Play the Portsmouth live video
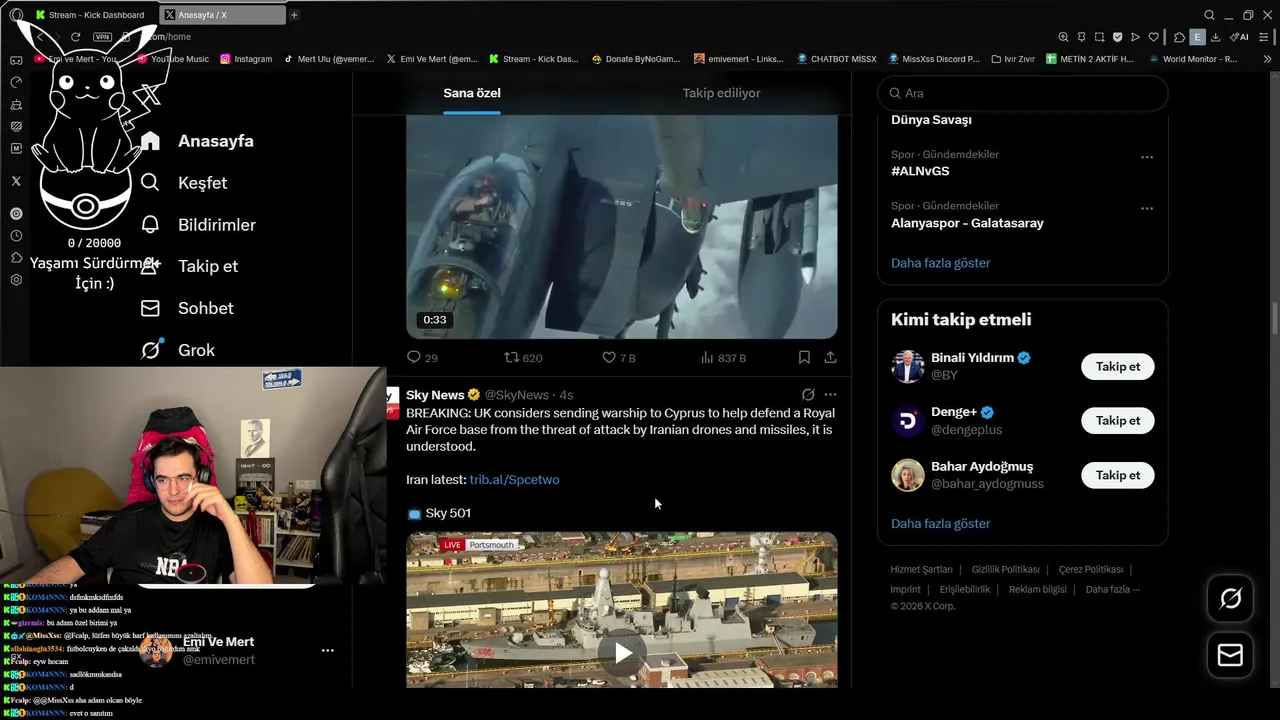This screenshot has height=720, width=1280. coord(622,654)
